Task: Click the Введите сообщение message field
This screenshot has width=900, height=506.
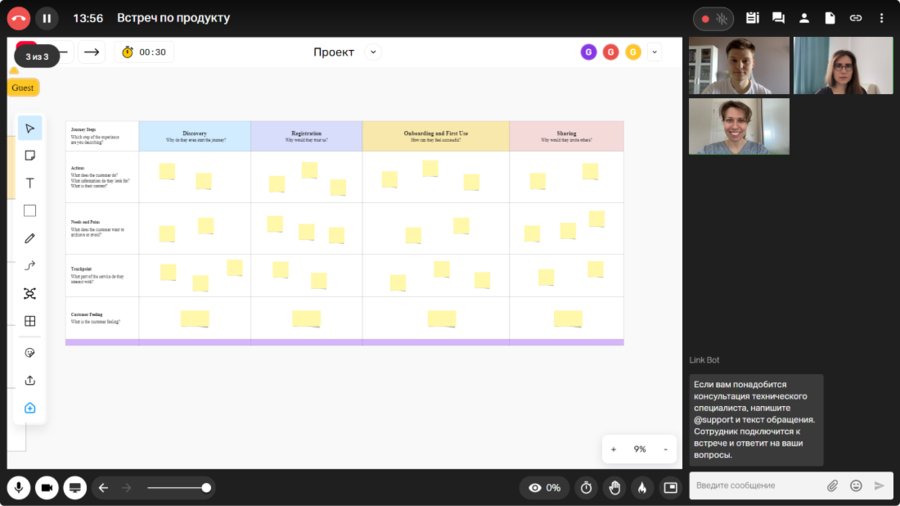Action: [755, 485]
